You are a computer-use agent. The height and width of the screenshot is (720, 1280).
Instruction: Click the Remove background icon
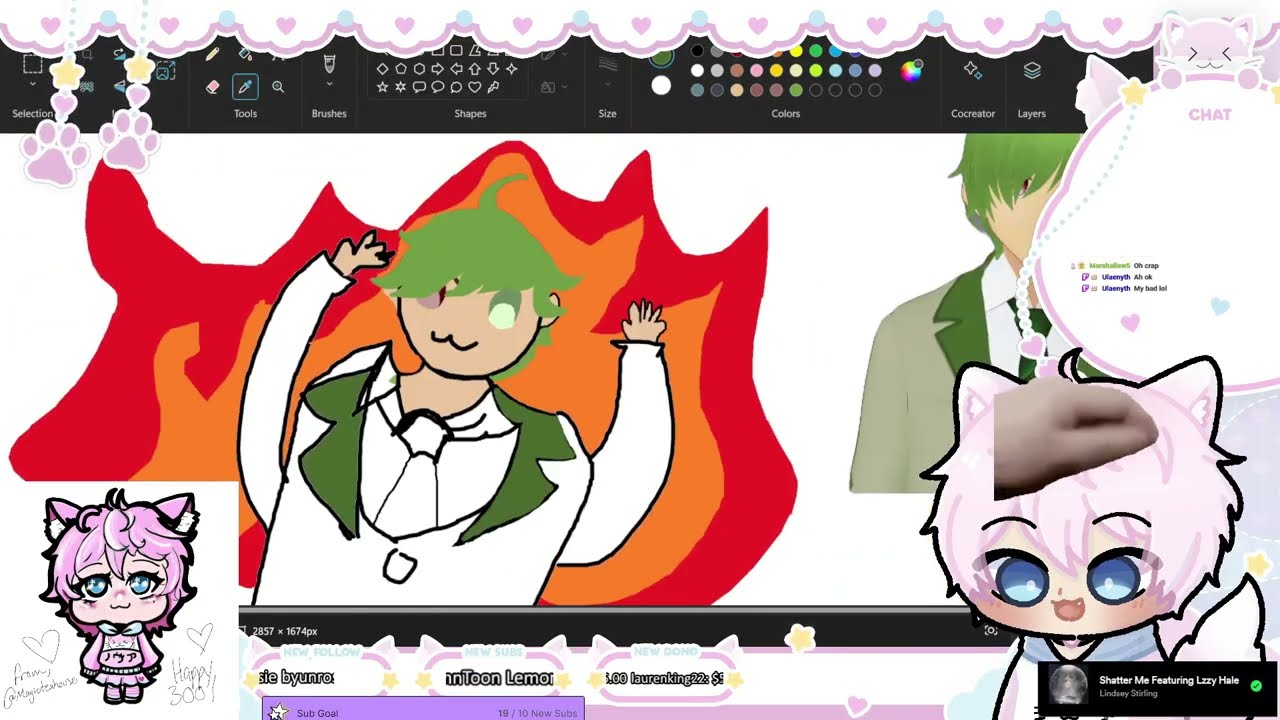pos(86,86)
